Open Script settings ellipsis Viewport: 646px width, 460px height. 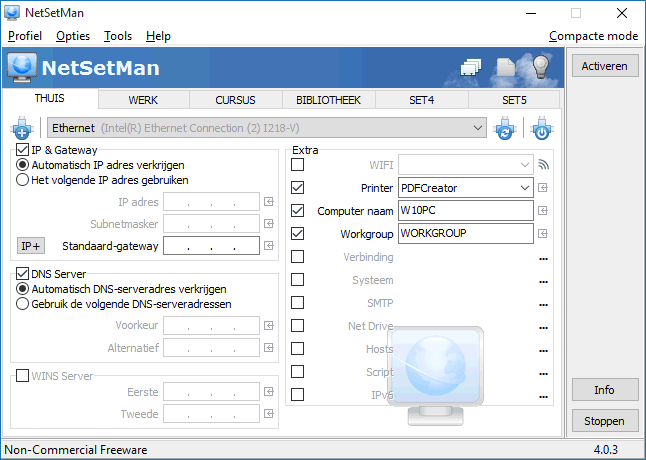(543, 374)
